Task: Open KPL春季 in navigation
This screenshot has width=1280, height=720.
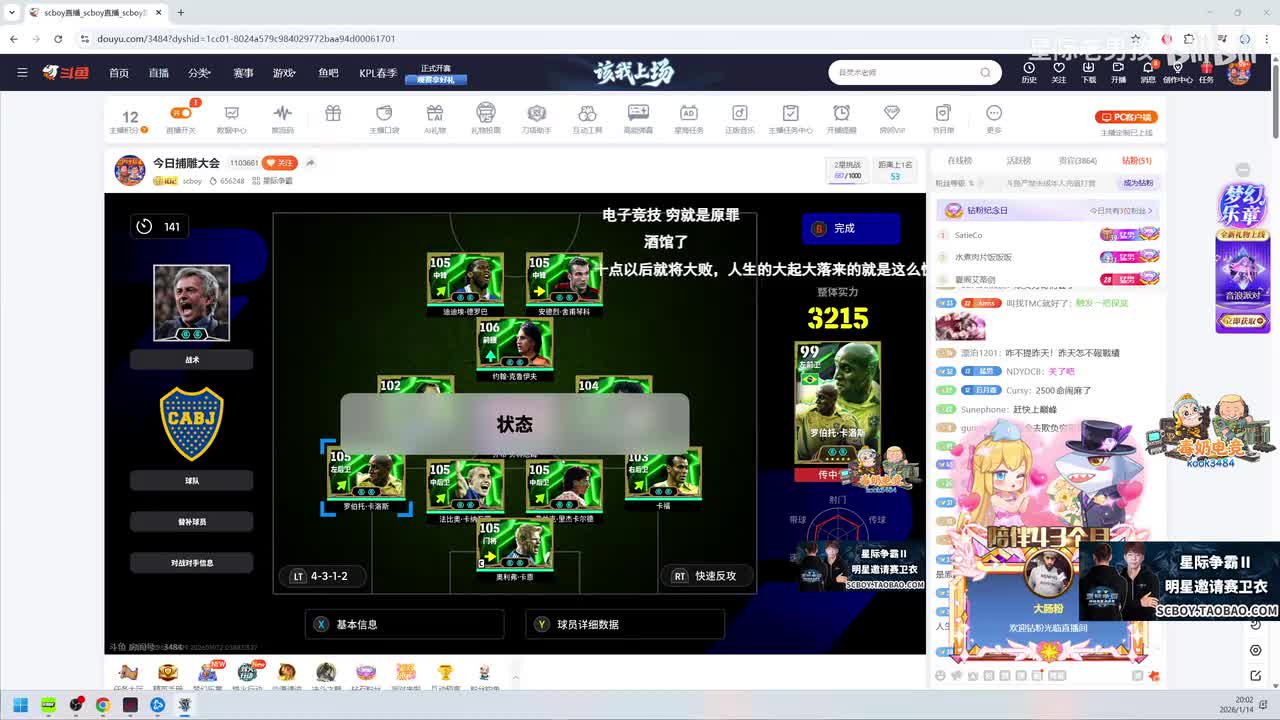Action: [x=378, y=72]
